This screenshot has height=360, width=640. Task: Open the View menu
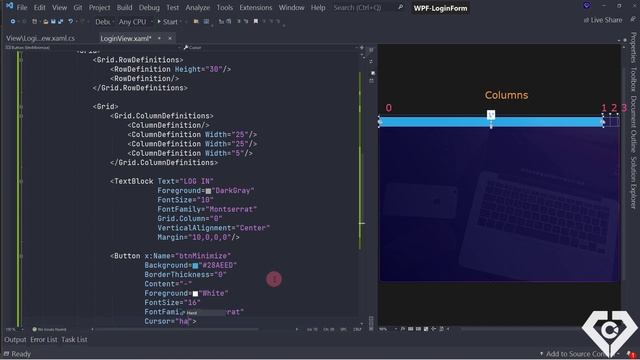pos(59,7)
